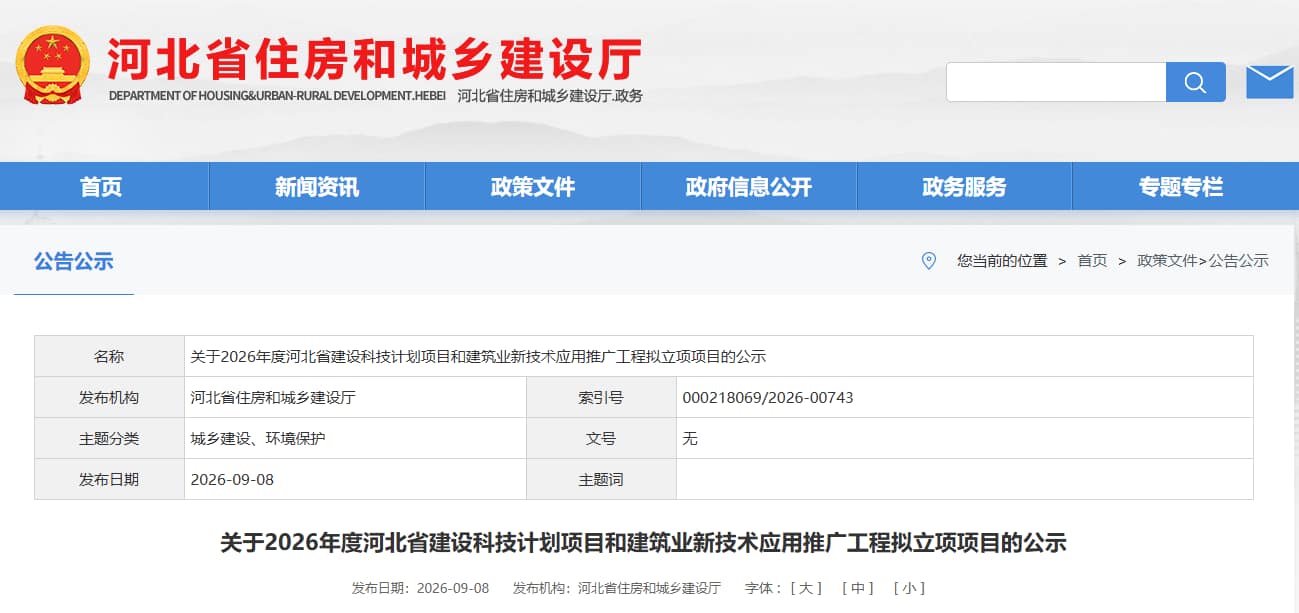Focus the site search input box
Image resolution: width=1299 pixels, height=613 pixels.
tap(1056, 82)
